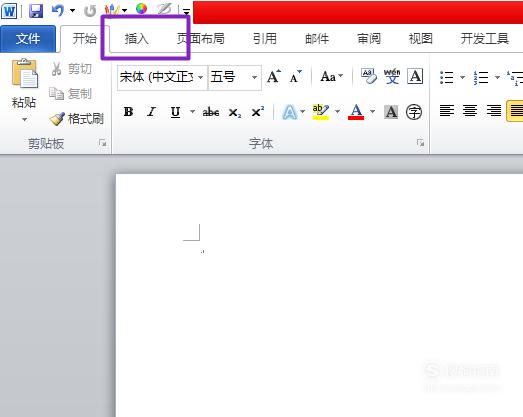Apply the yellow text highlight color
Screen dimensions: 523x417
(321, 112)
